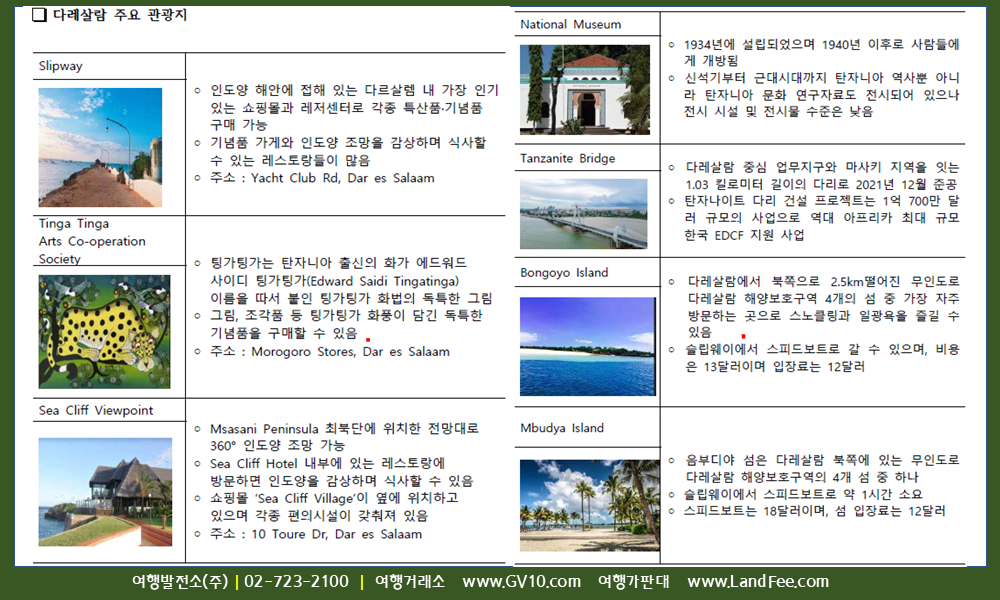Screen dimensions: 1000x600
Task: Click the 02-723-2100 phone number
Action: 296,582
